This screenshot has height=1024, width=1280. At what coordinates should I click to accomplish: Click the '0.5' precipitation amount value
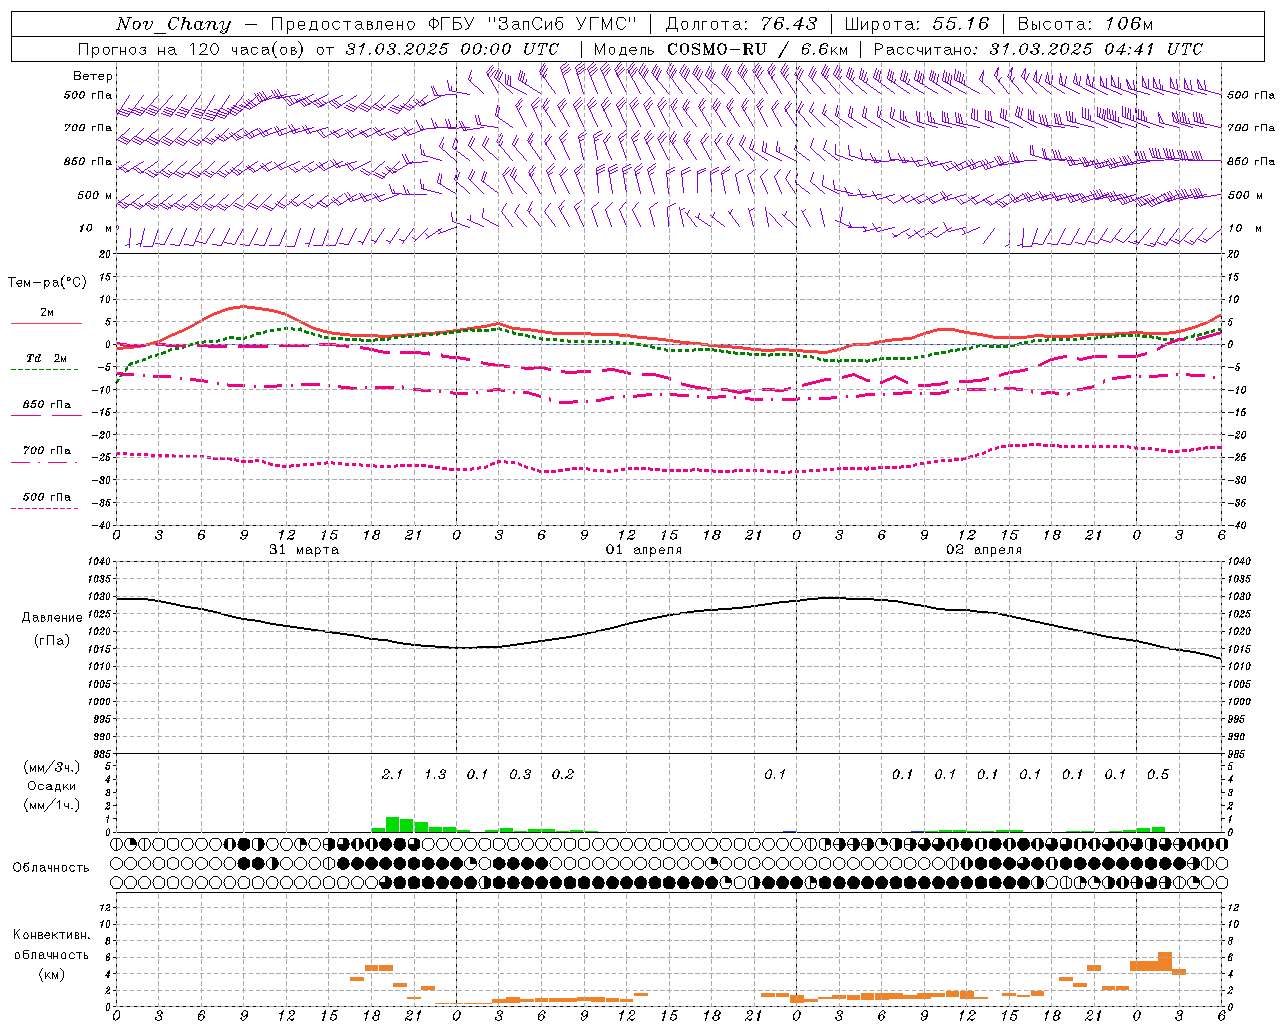coord(1158,774)
